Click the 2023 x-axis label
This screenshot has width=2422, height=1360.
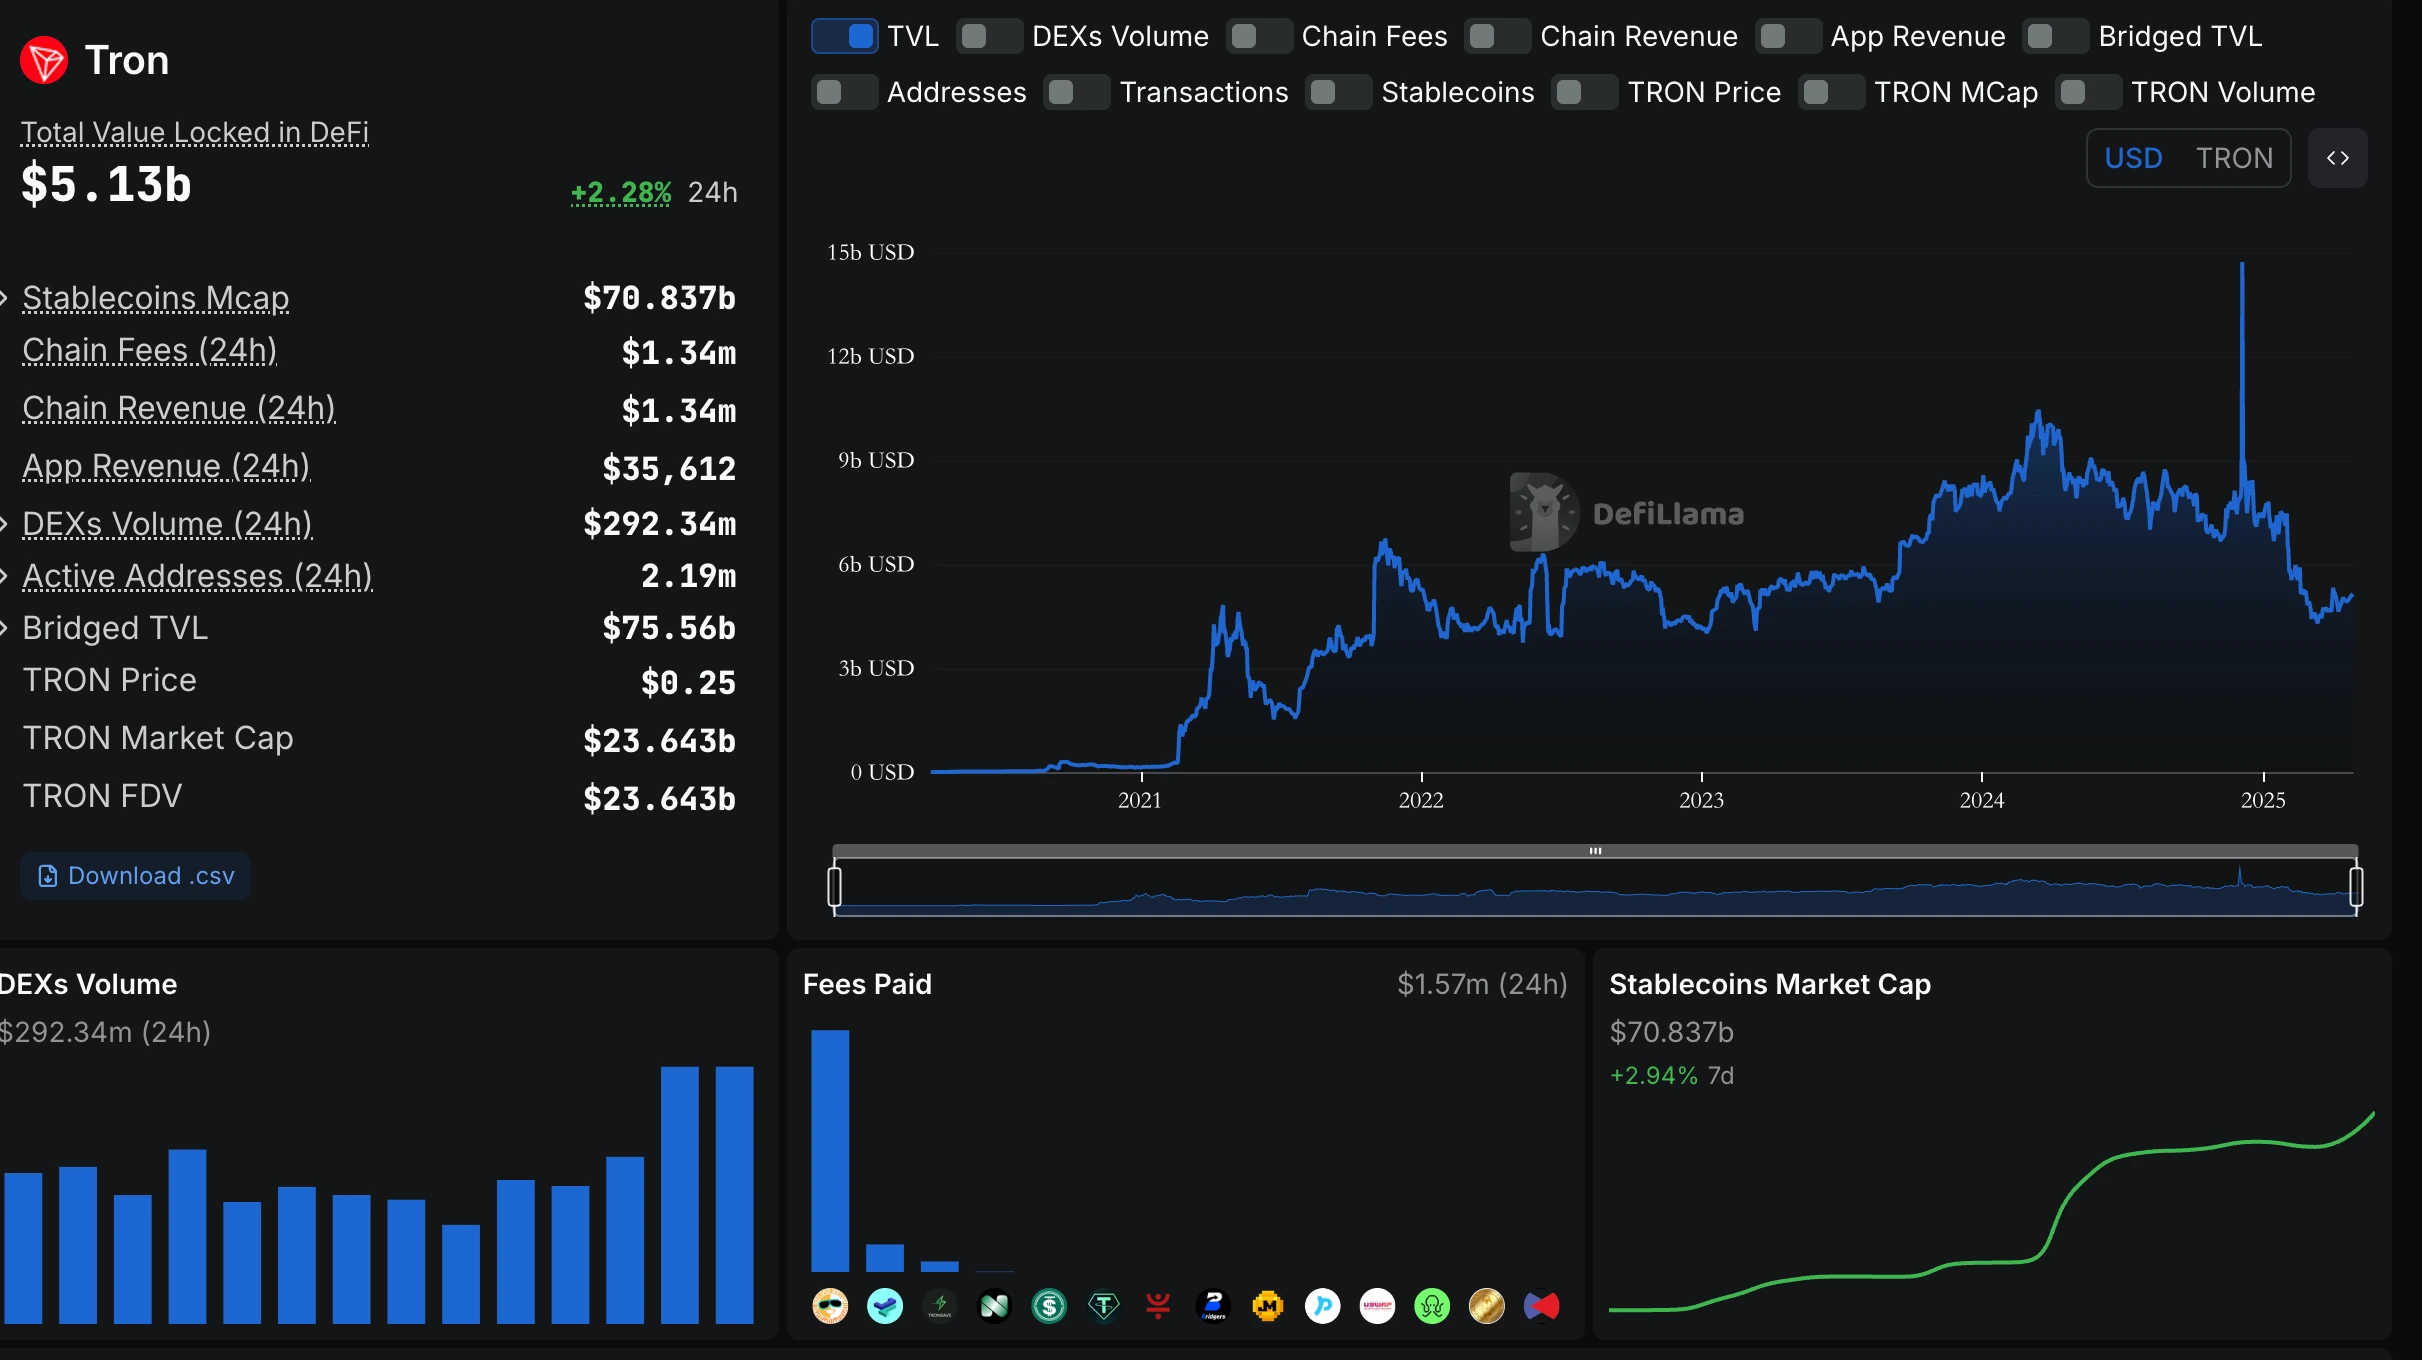point(1701,800)
